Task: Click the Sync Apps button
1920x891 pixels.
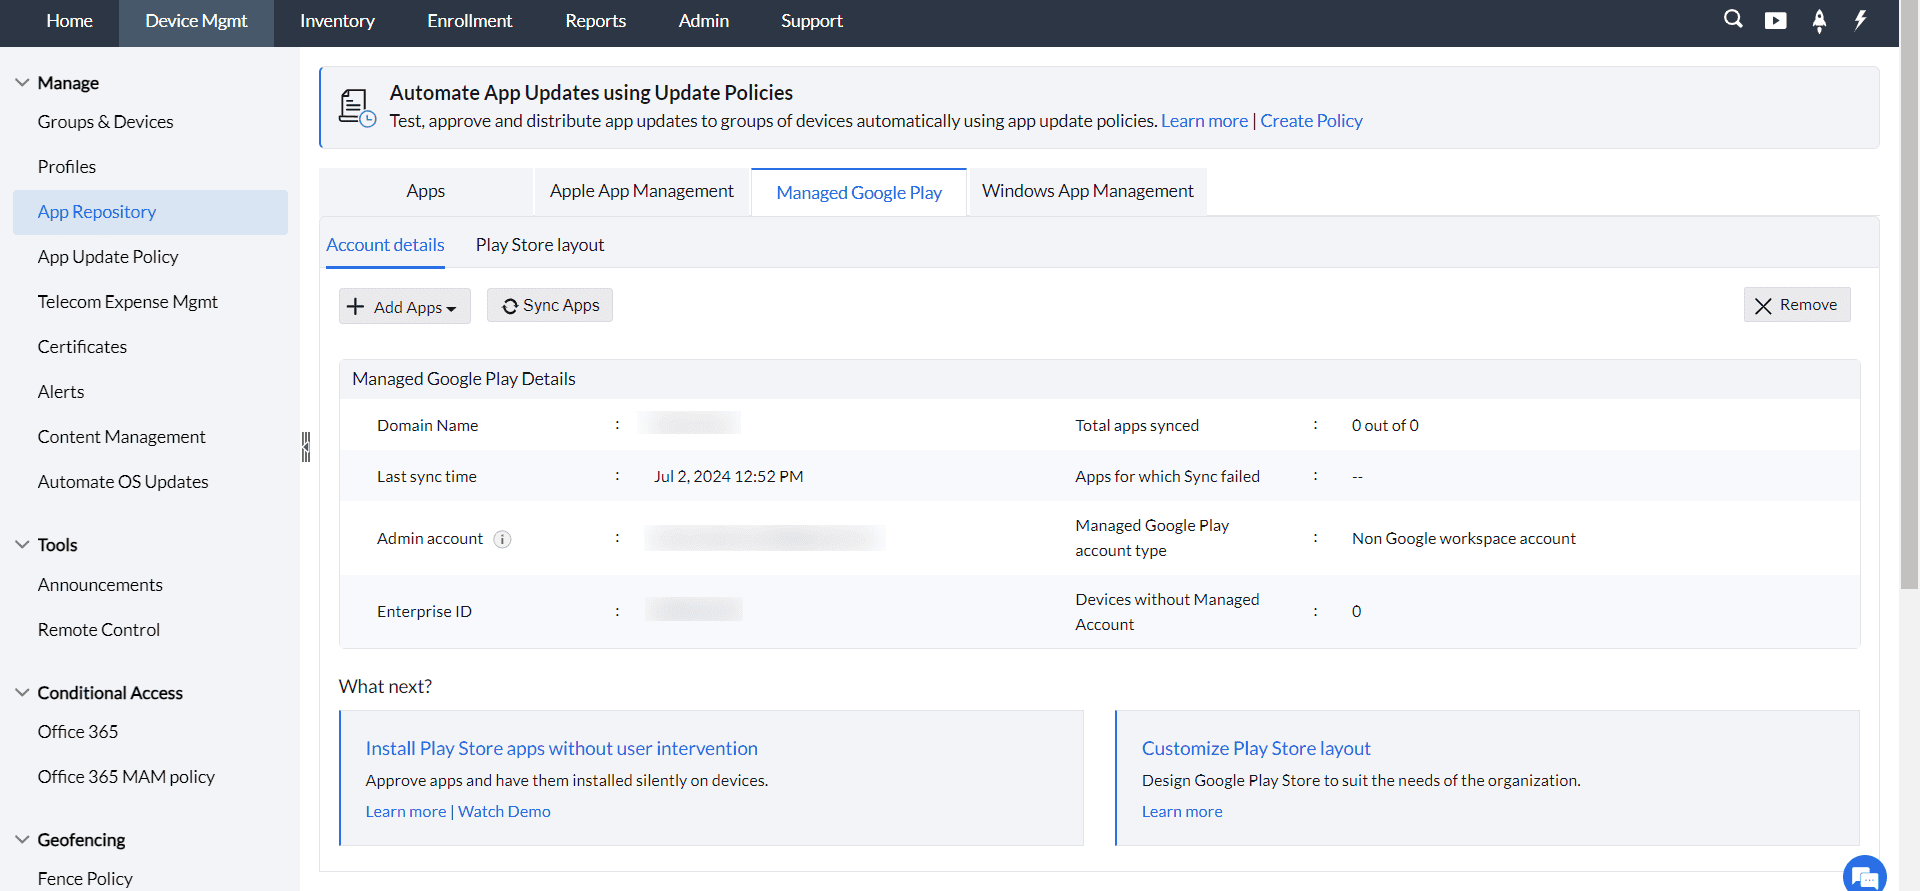Action: [x=550, y=306]
